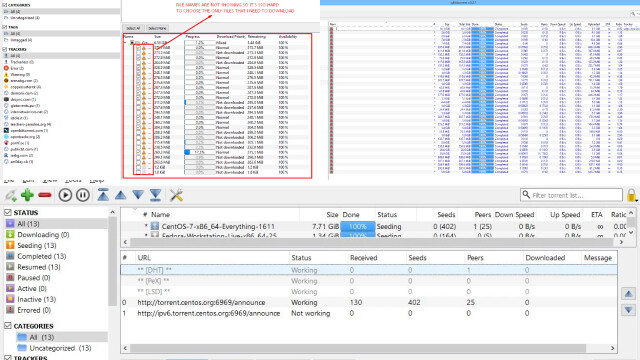Click the resume (play) toolbar icon
Screen dimensions: 640x360
click(x=65, y=195)
